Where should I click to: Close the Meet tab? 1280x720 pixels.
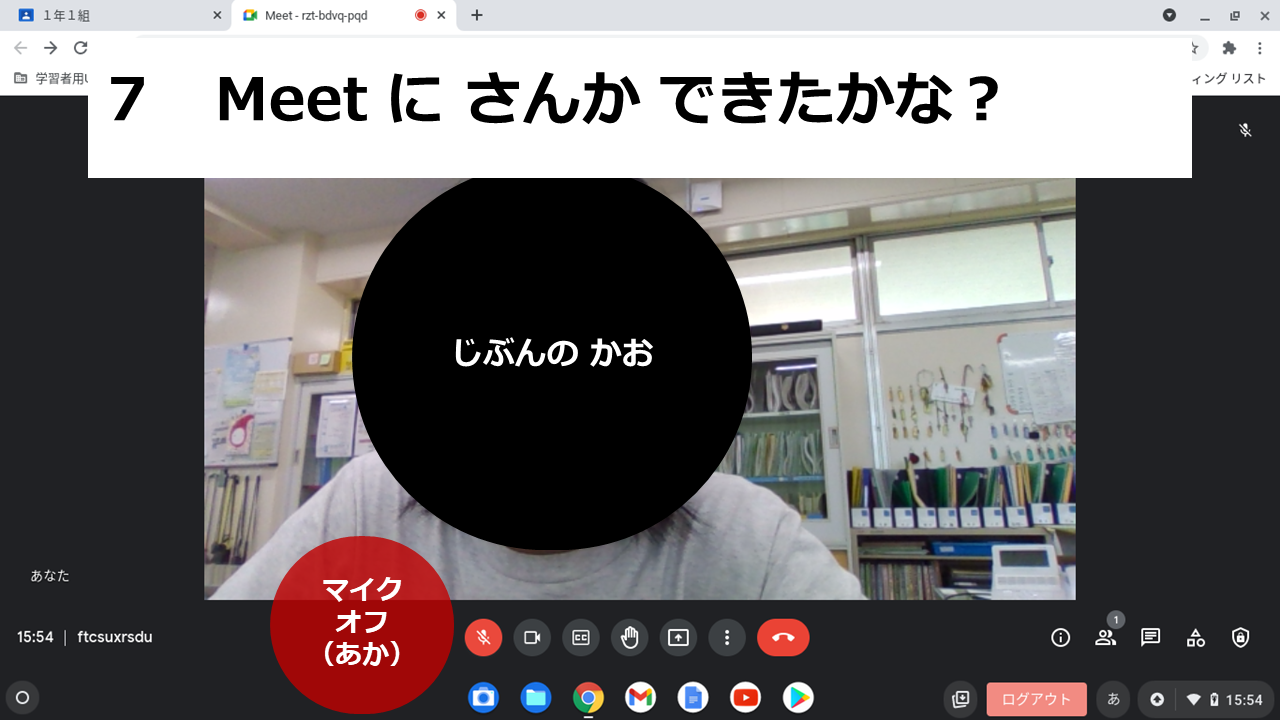pos(441,15)
